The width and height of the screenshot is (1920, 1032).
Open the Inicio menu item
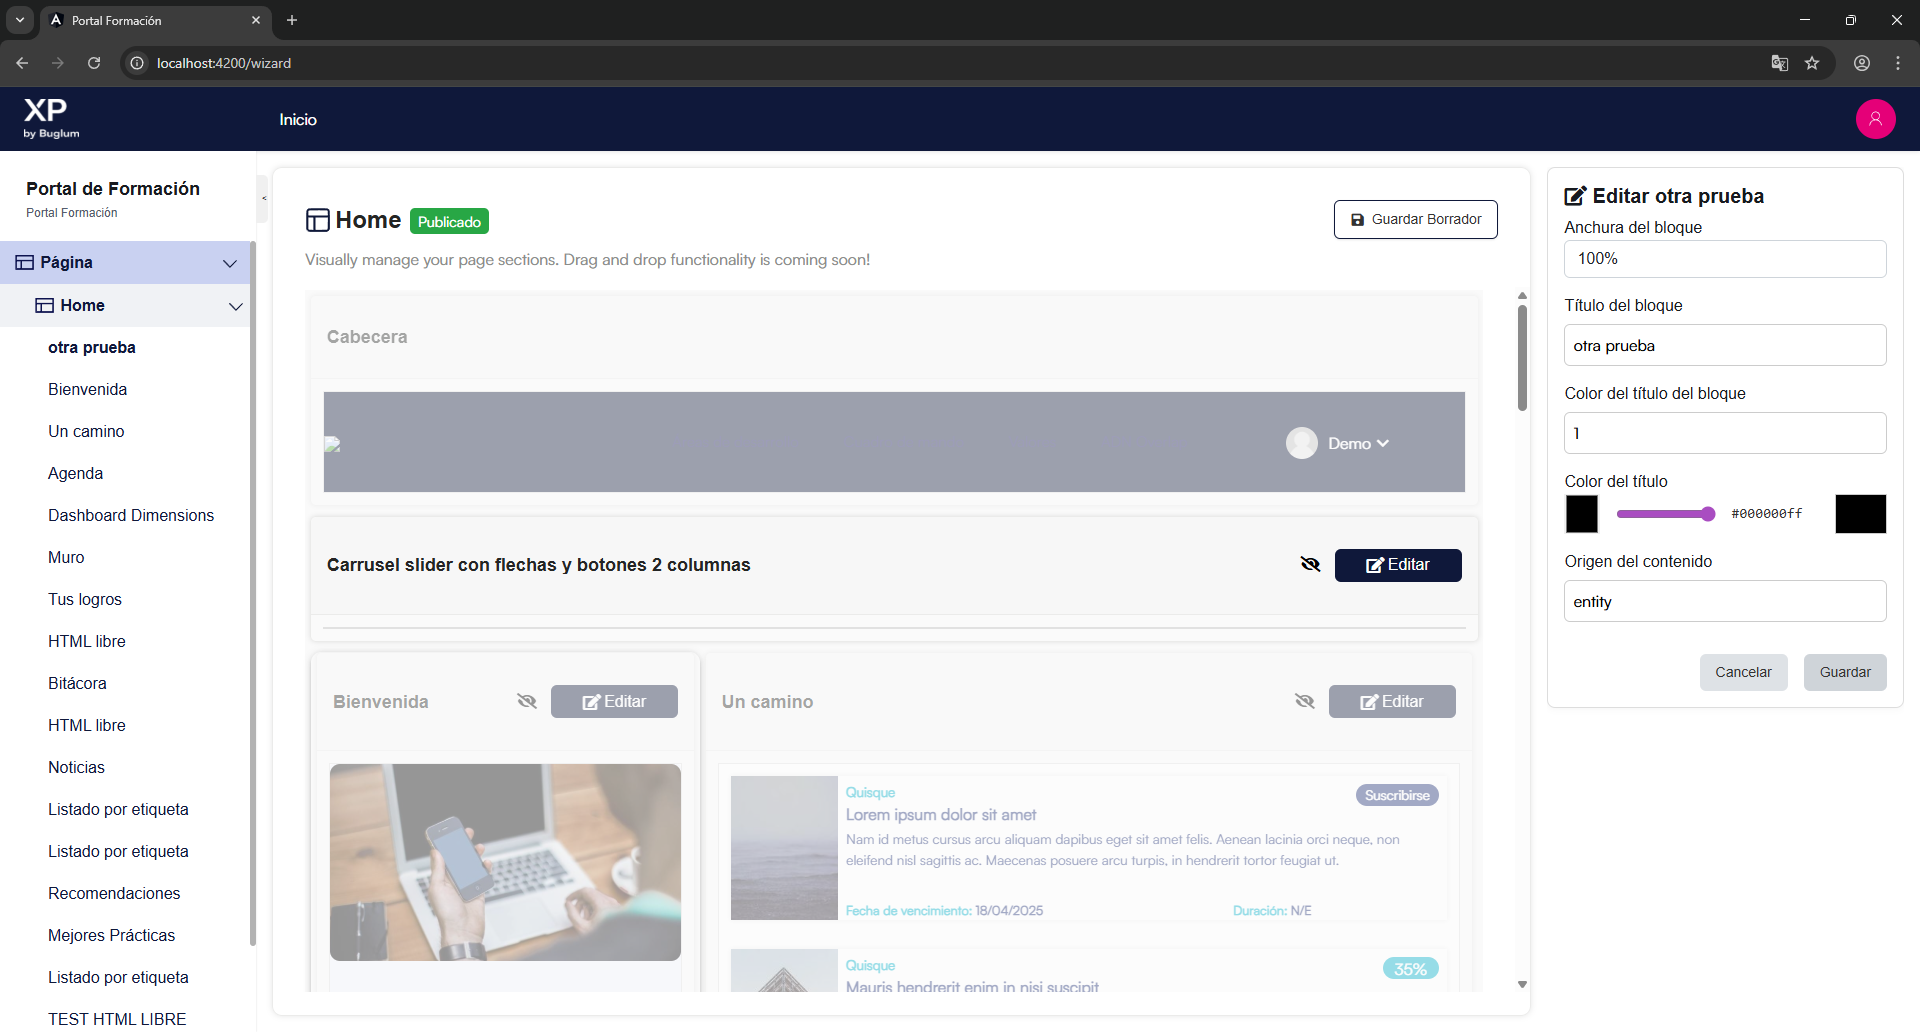pos(298,119)
